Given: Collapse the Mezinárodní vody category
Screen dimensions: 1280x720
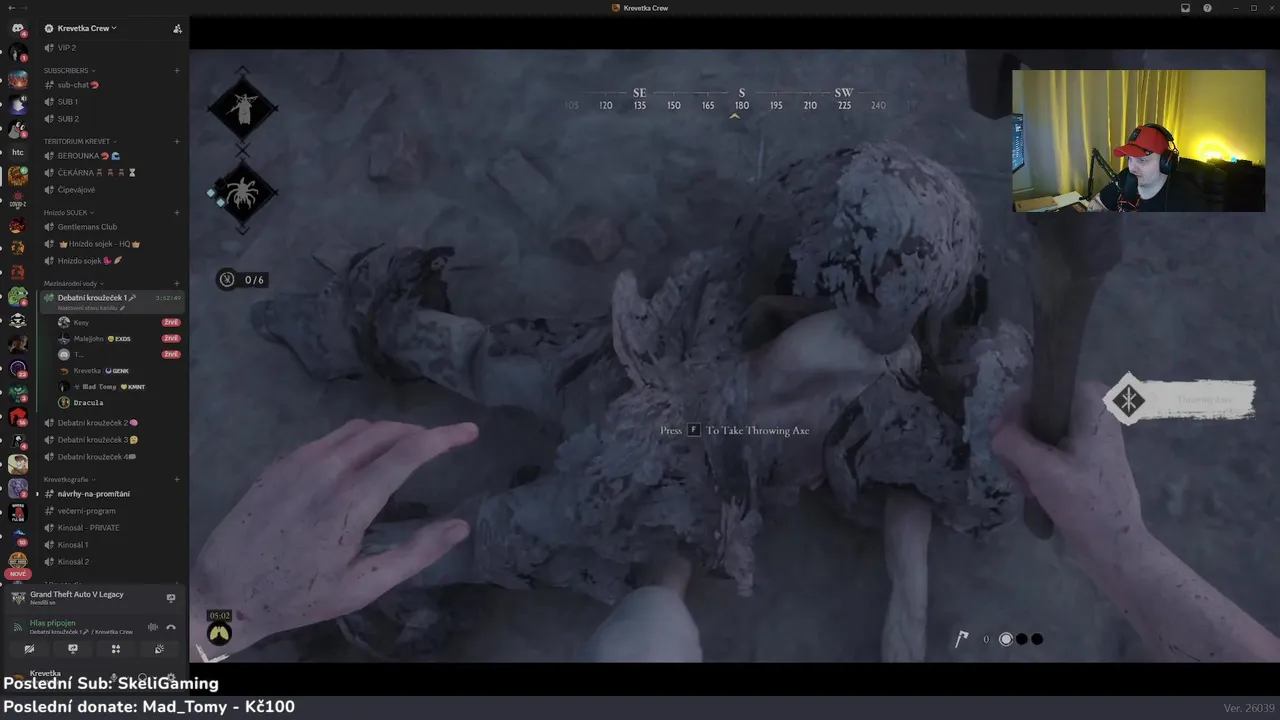Looking at the screenshot, I should [x=74, y=283].
